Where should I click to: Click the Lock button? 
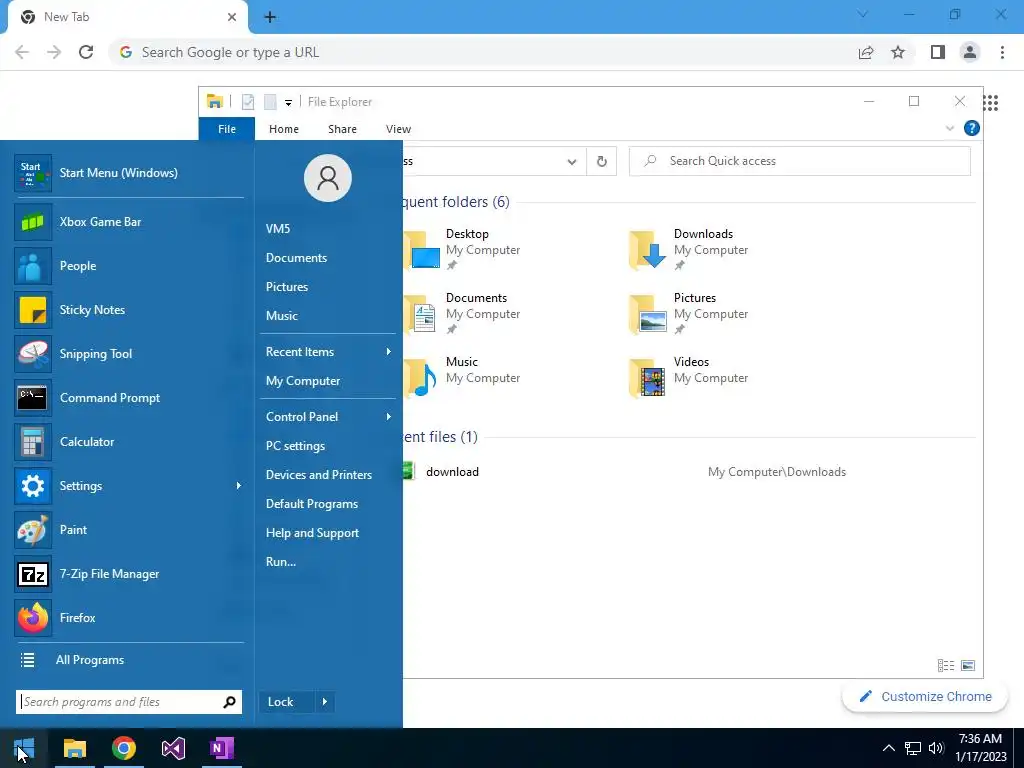(x=287, y=702)
